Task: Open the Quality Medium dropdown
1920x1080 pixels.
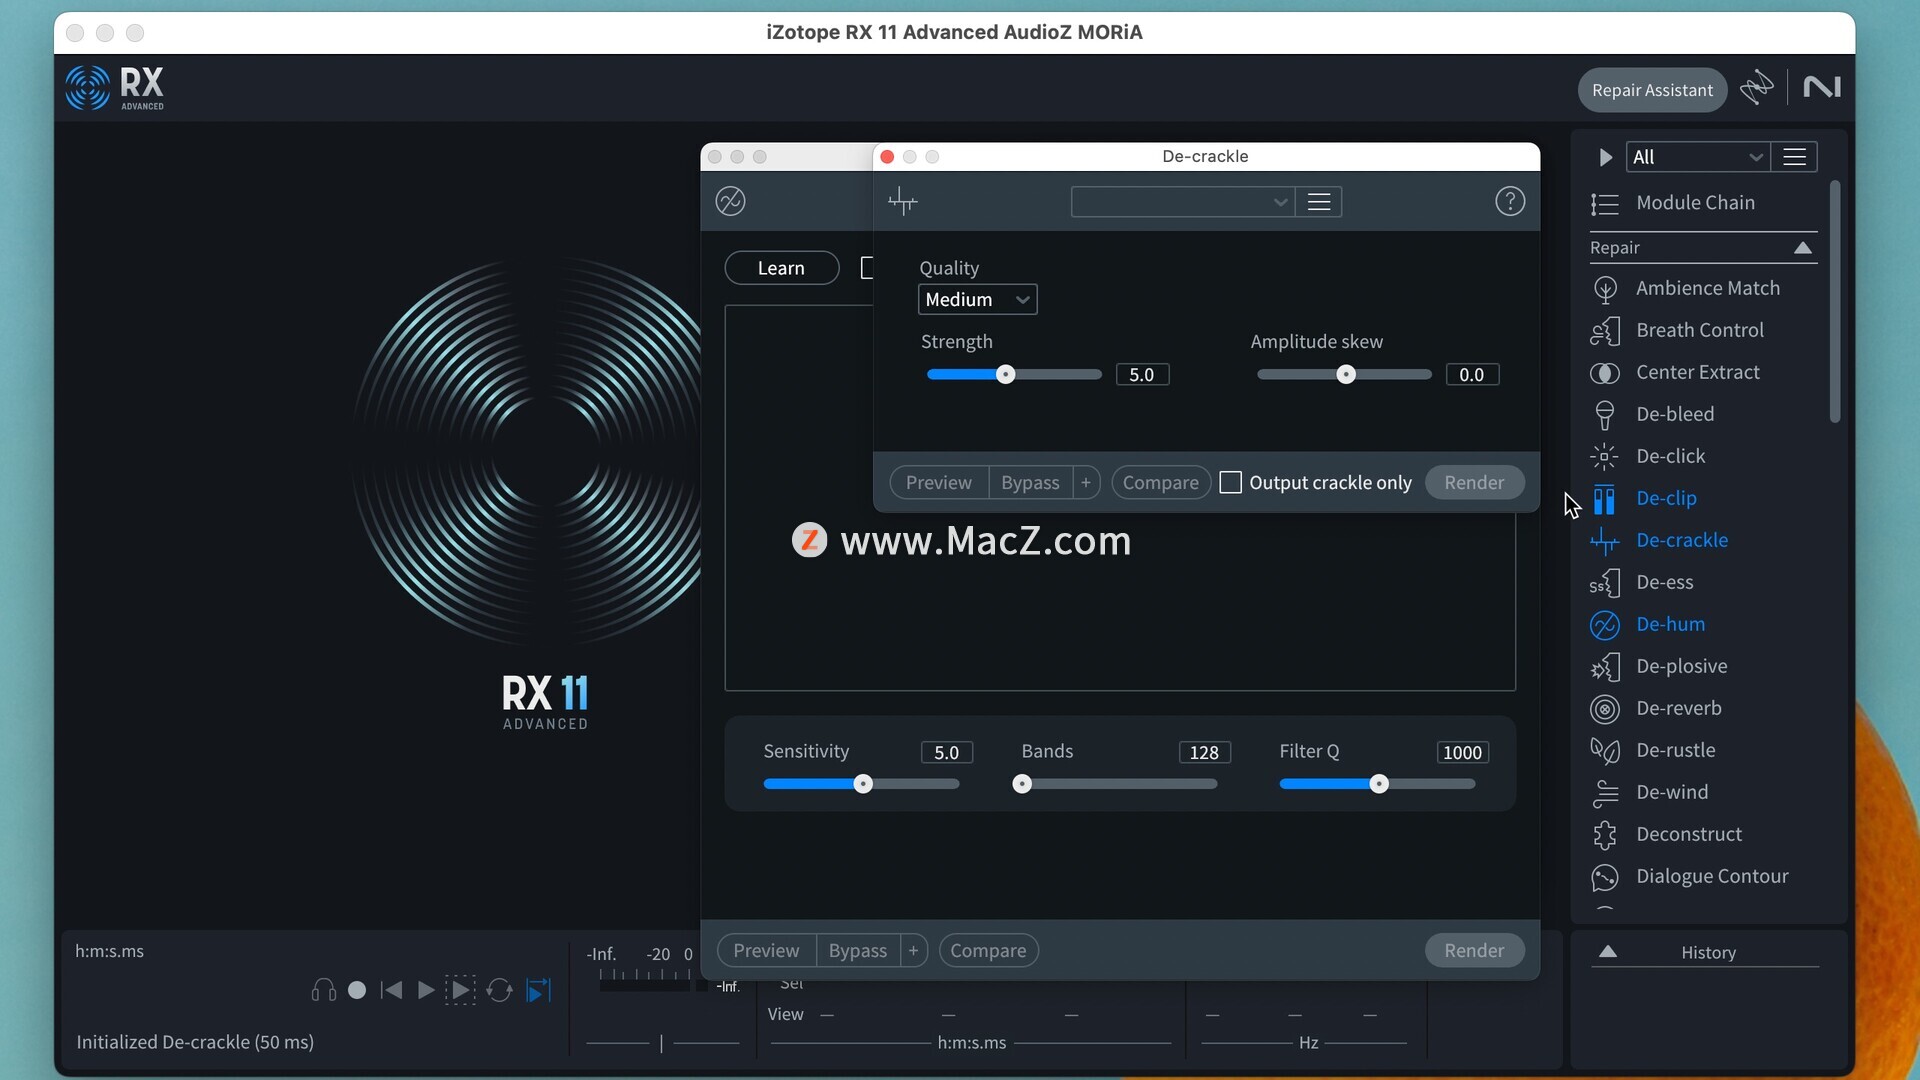Action: coord(978,300)
